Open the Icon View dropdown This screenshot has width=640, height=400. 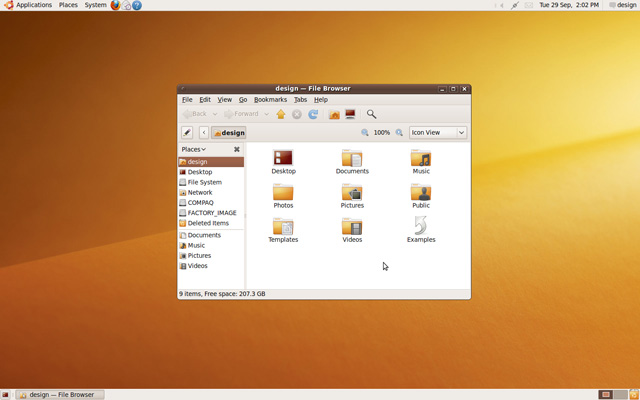click(438, 133)
